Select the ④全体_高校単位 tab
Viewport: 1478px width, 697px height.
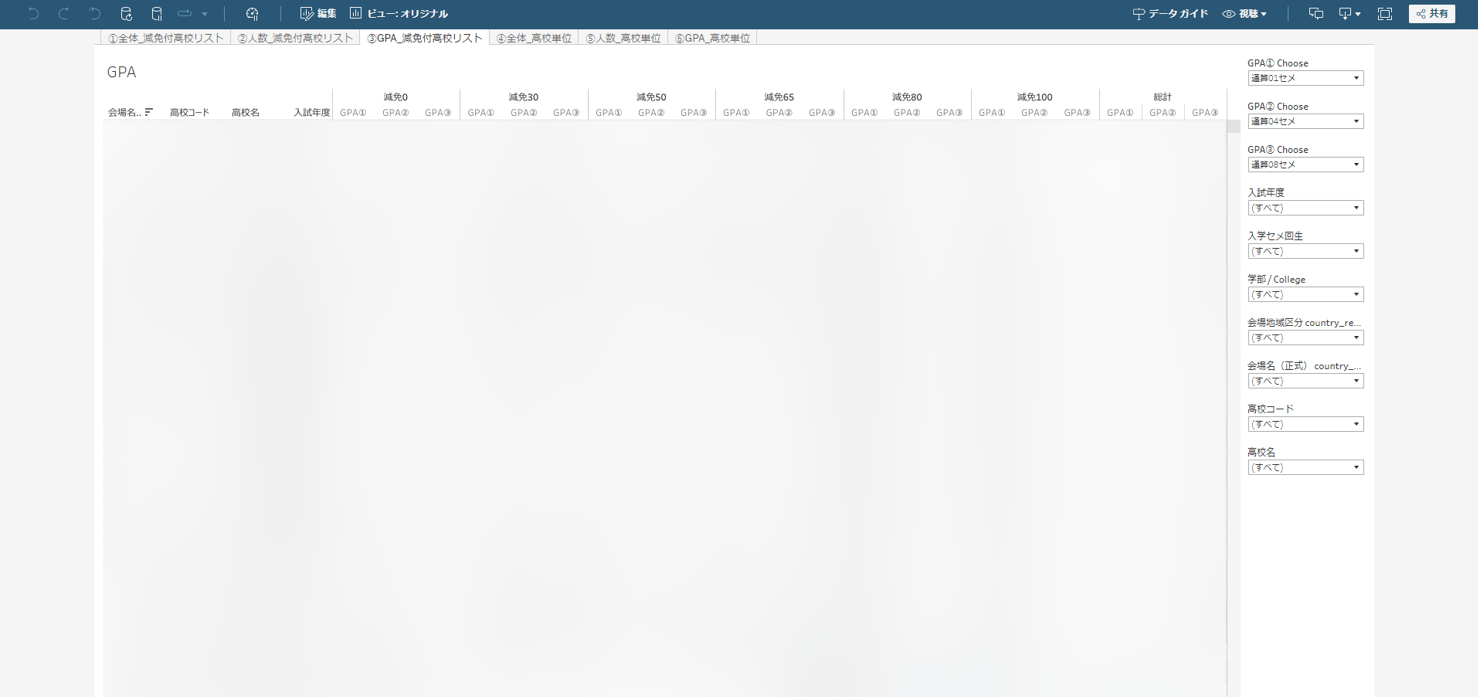pos(534,38)
